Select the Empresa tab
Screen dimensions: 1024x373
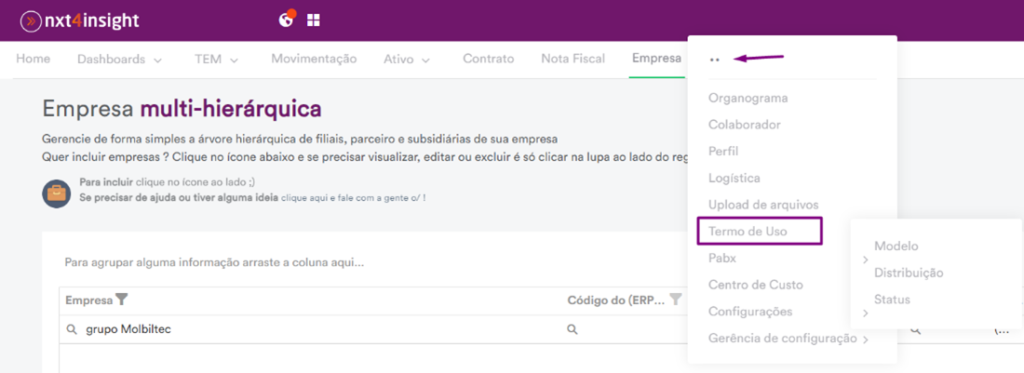tap(656, 58)
